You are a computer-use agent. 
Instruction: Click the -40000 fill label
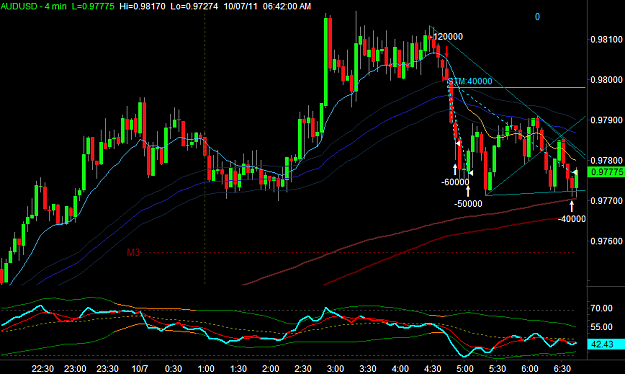pyautogui.click(x=572, y=219)
